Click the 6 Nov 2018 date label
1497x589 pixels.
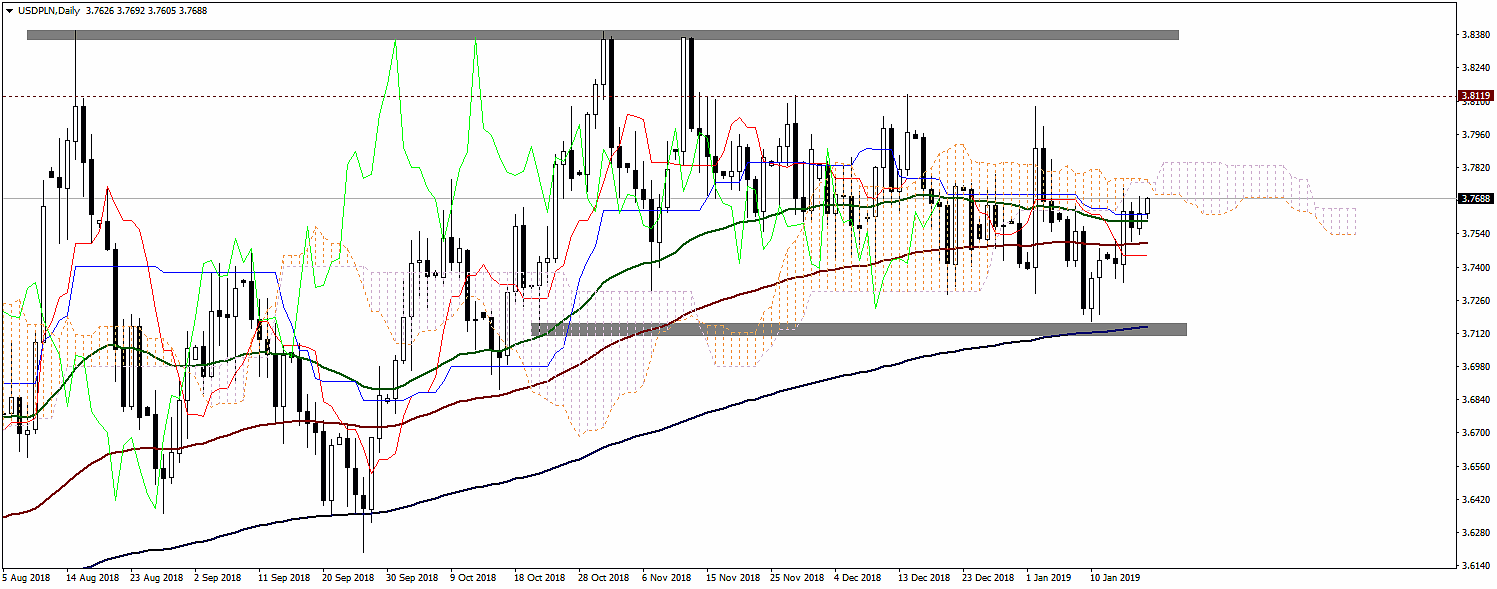pyautogui.click(x=666, y=578)
